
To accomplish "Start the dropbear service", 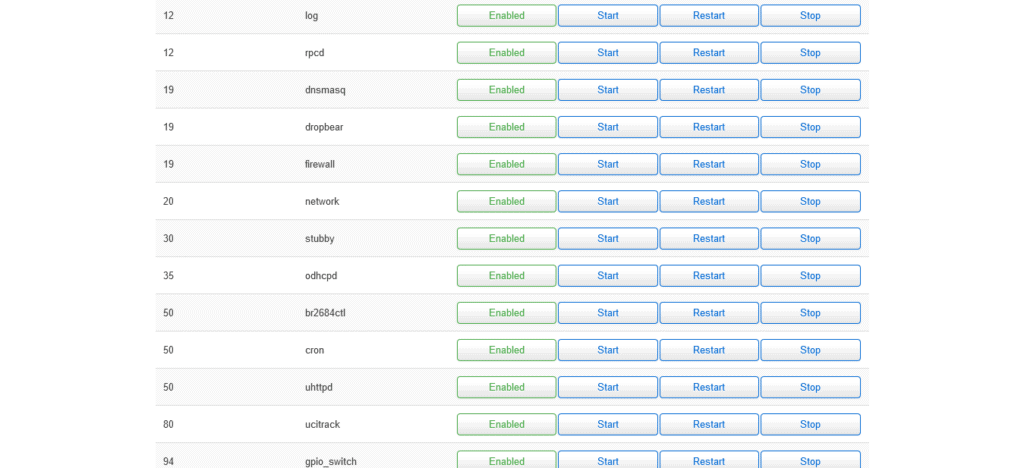I will point(607,127).
